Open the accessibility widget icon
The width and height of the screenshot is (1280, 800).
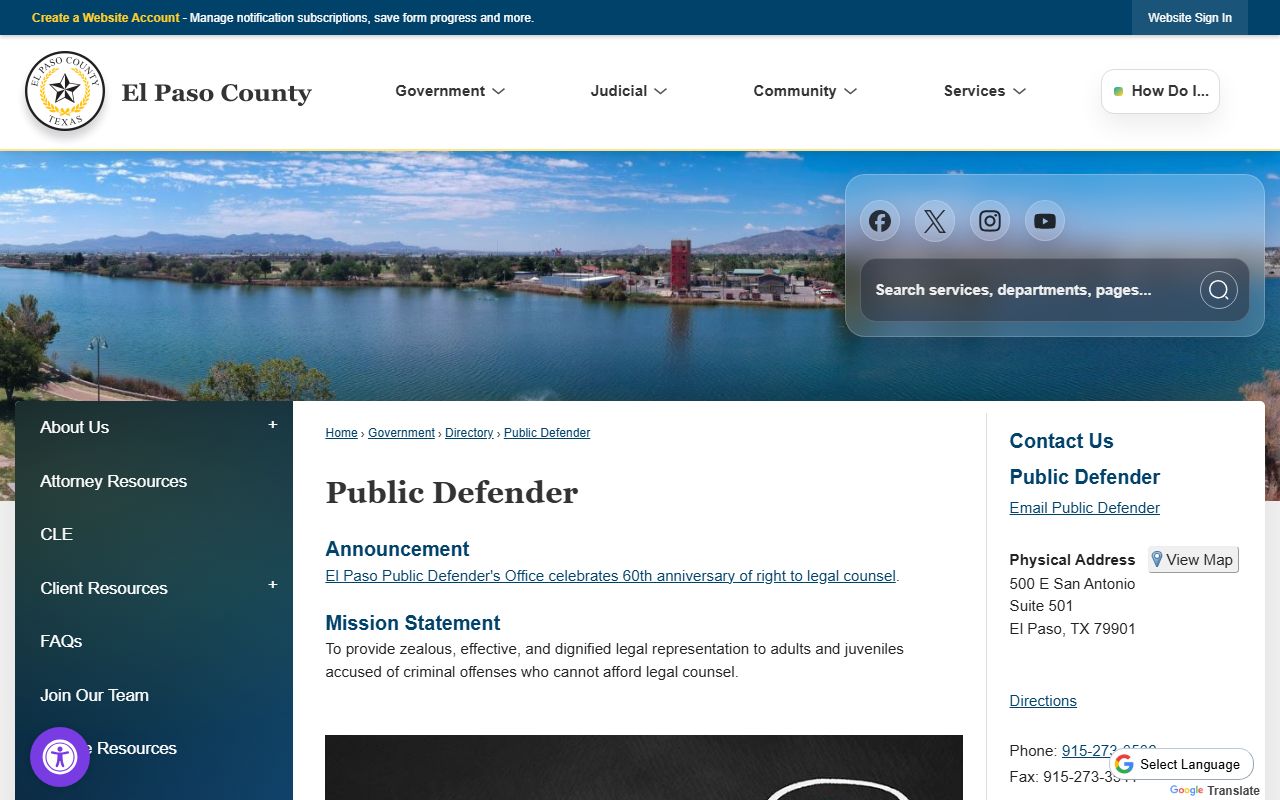click(x=60, y=757)
